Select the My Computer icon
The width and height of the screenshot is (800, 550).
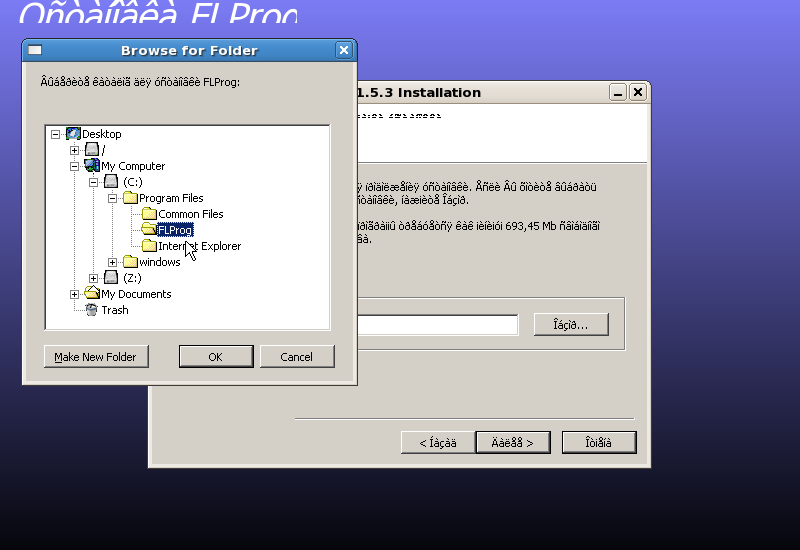pos(92,166)
